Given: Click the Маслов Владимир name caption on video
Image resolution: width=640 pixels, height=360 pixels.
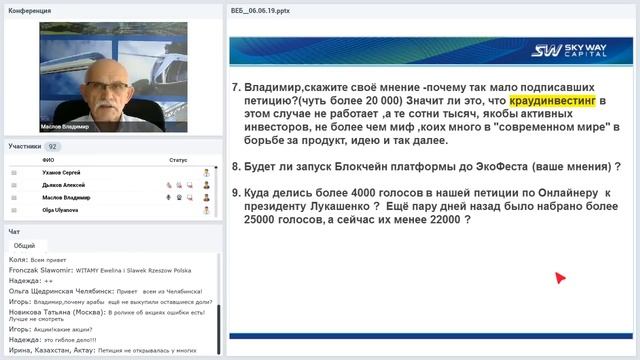Looking at the screenshot, I should [x=64, y=127].
